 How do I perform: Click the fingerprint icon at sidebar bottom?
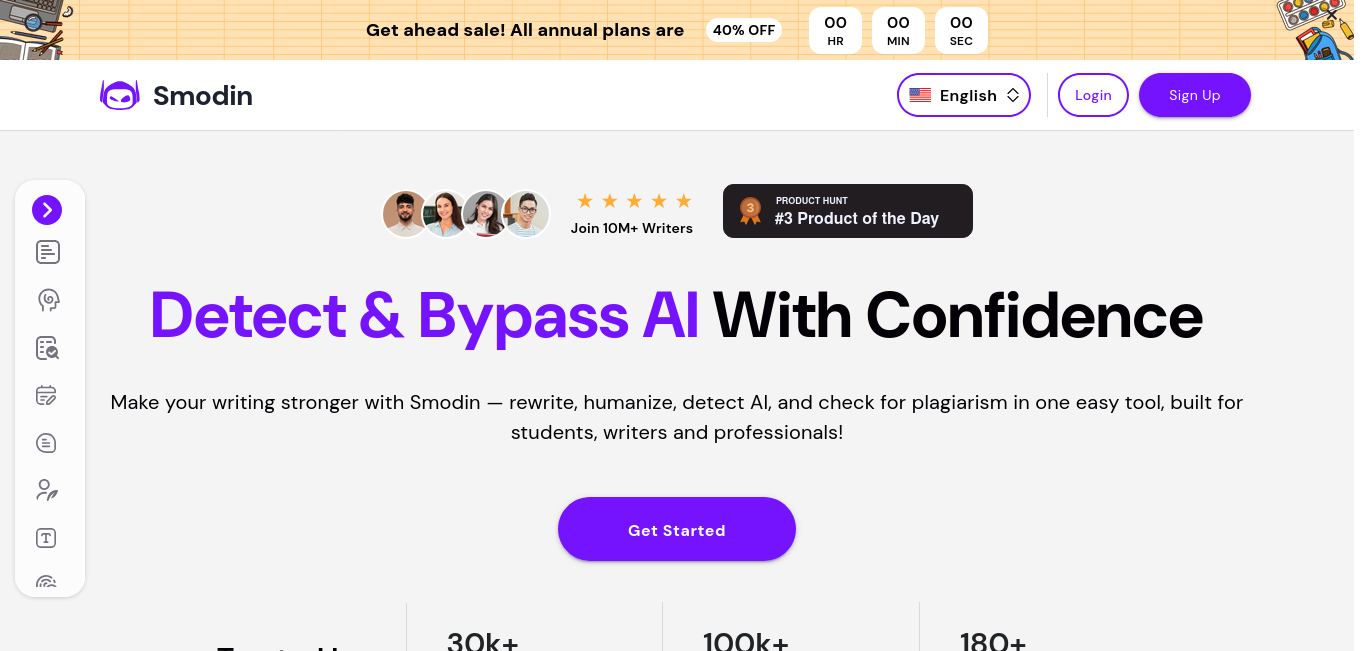click(x=47, y=582)
